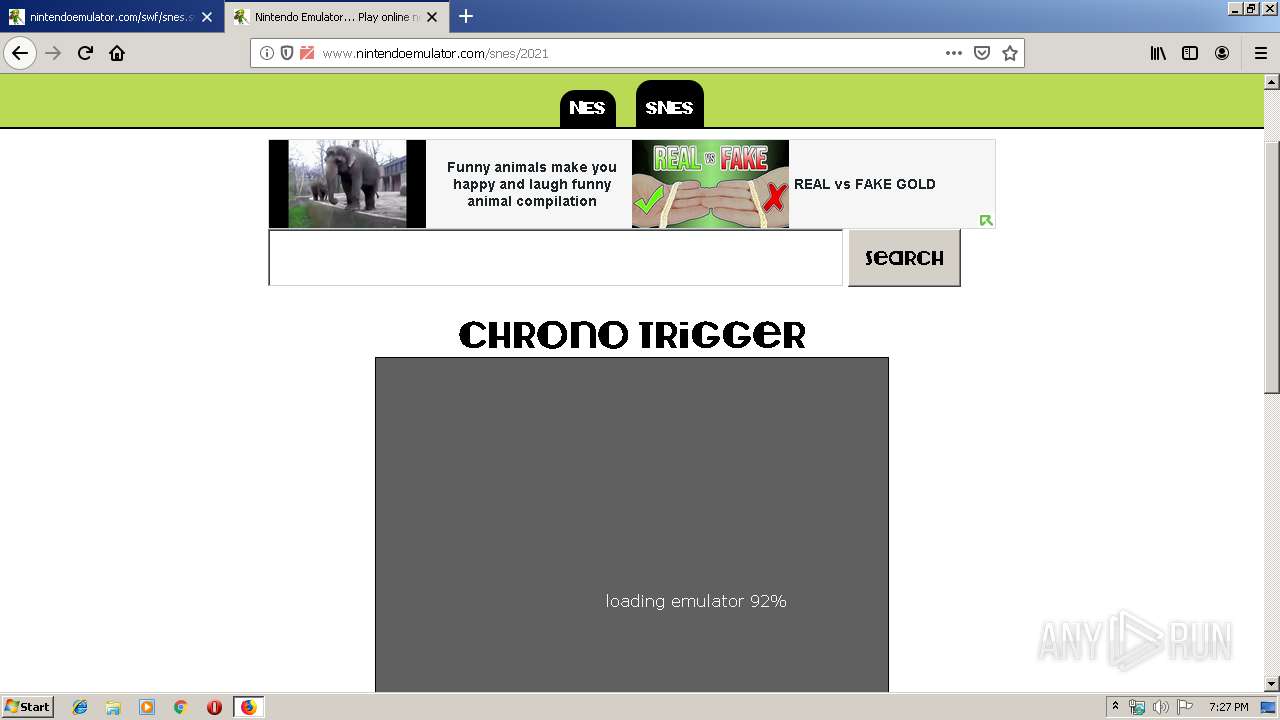The height and width of the screenshot is (720, 1280).
Task: Go back to the previous page
Action: click(x=20, y=53)
